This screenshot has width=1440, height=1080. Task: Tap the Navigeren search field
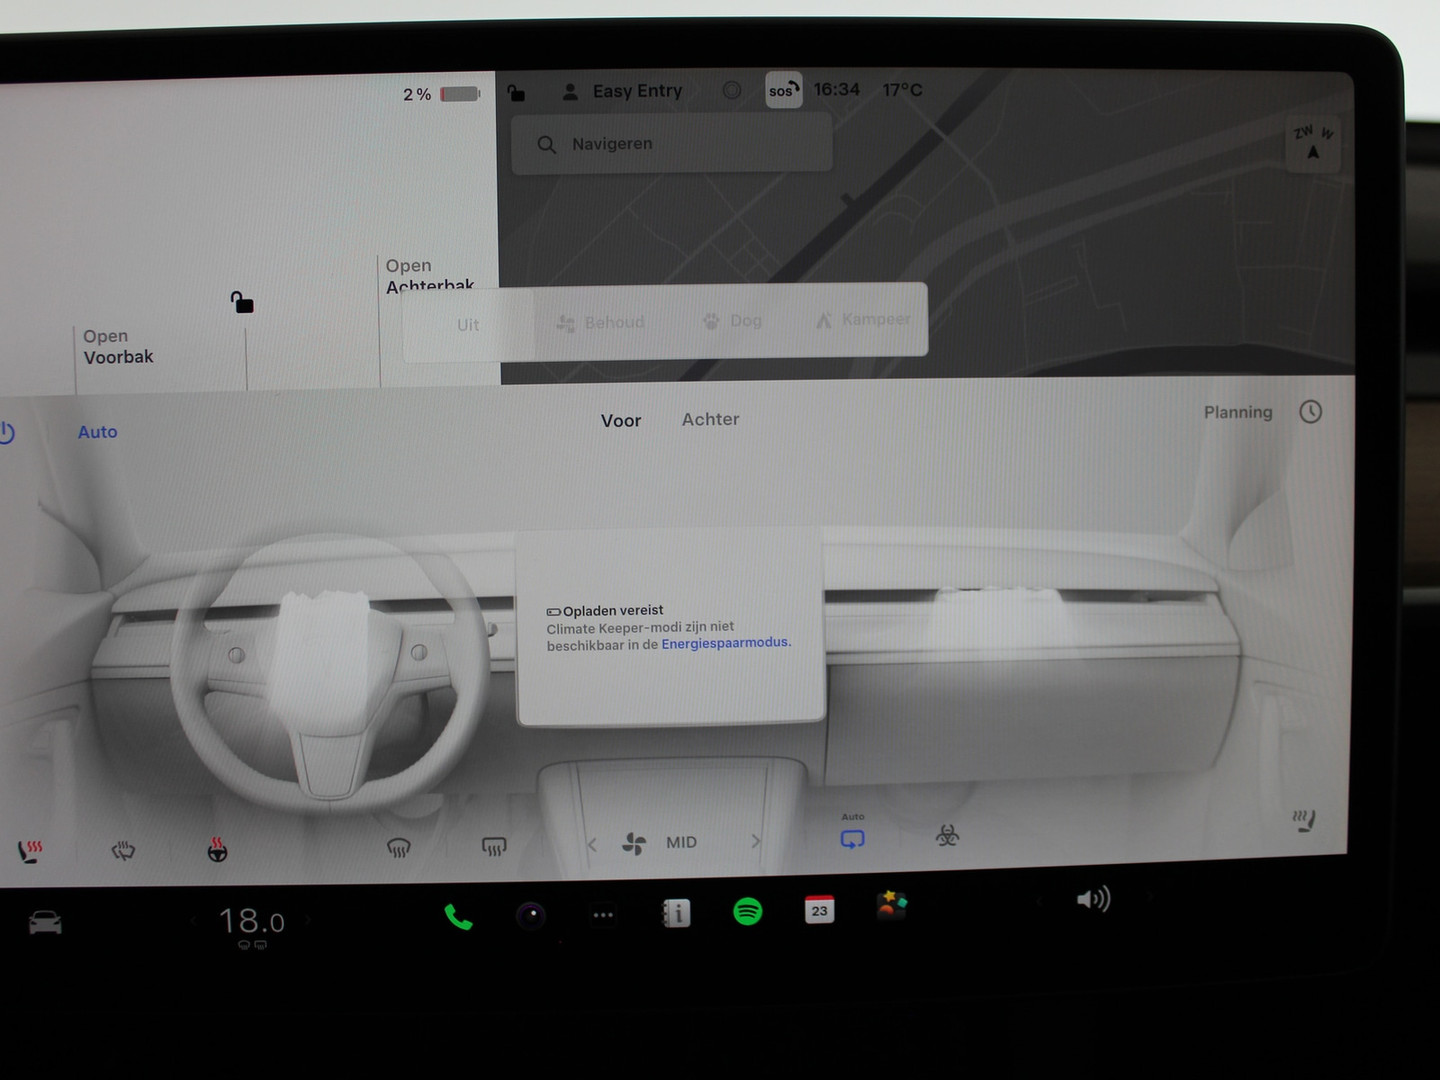671,144
